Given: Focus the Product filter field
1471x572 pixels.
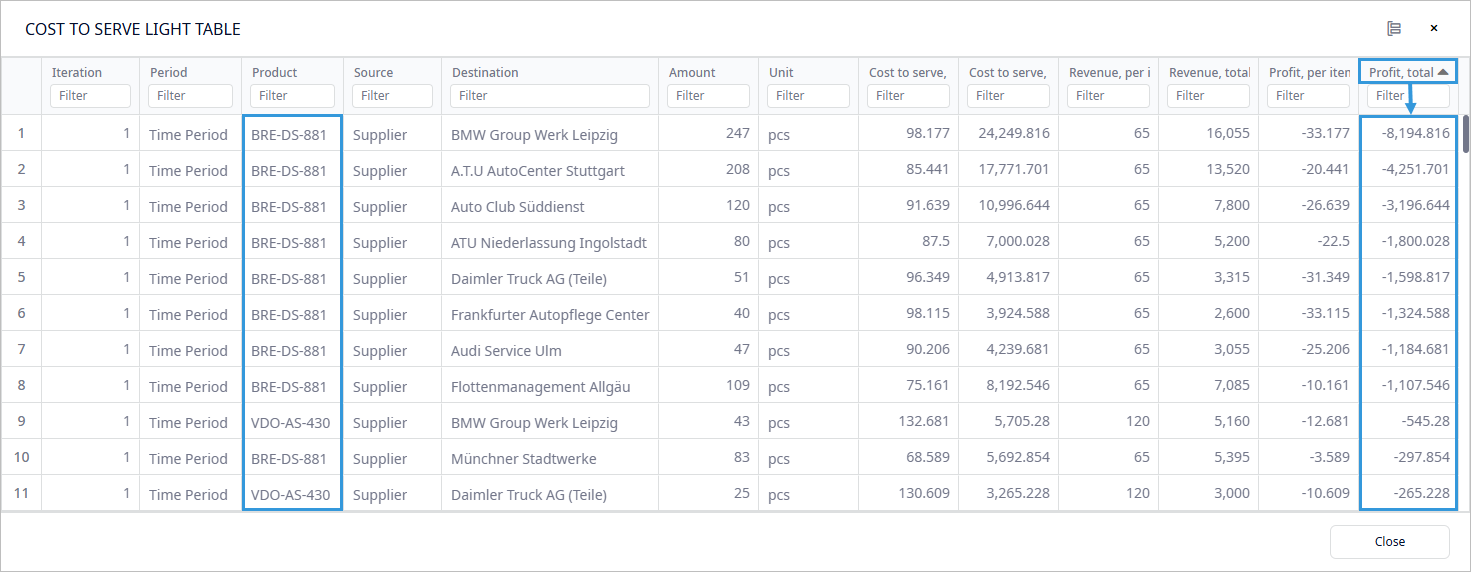Looking at the screenshot, I should coord(291,96).
